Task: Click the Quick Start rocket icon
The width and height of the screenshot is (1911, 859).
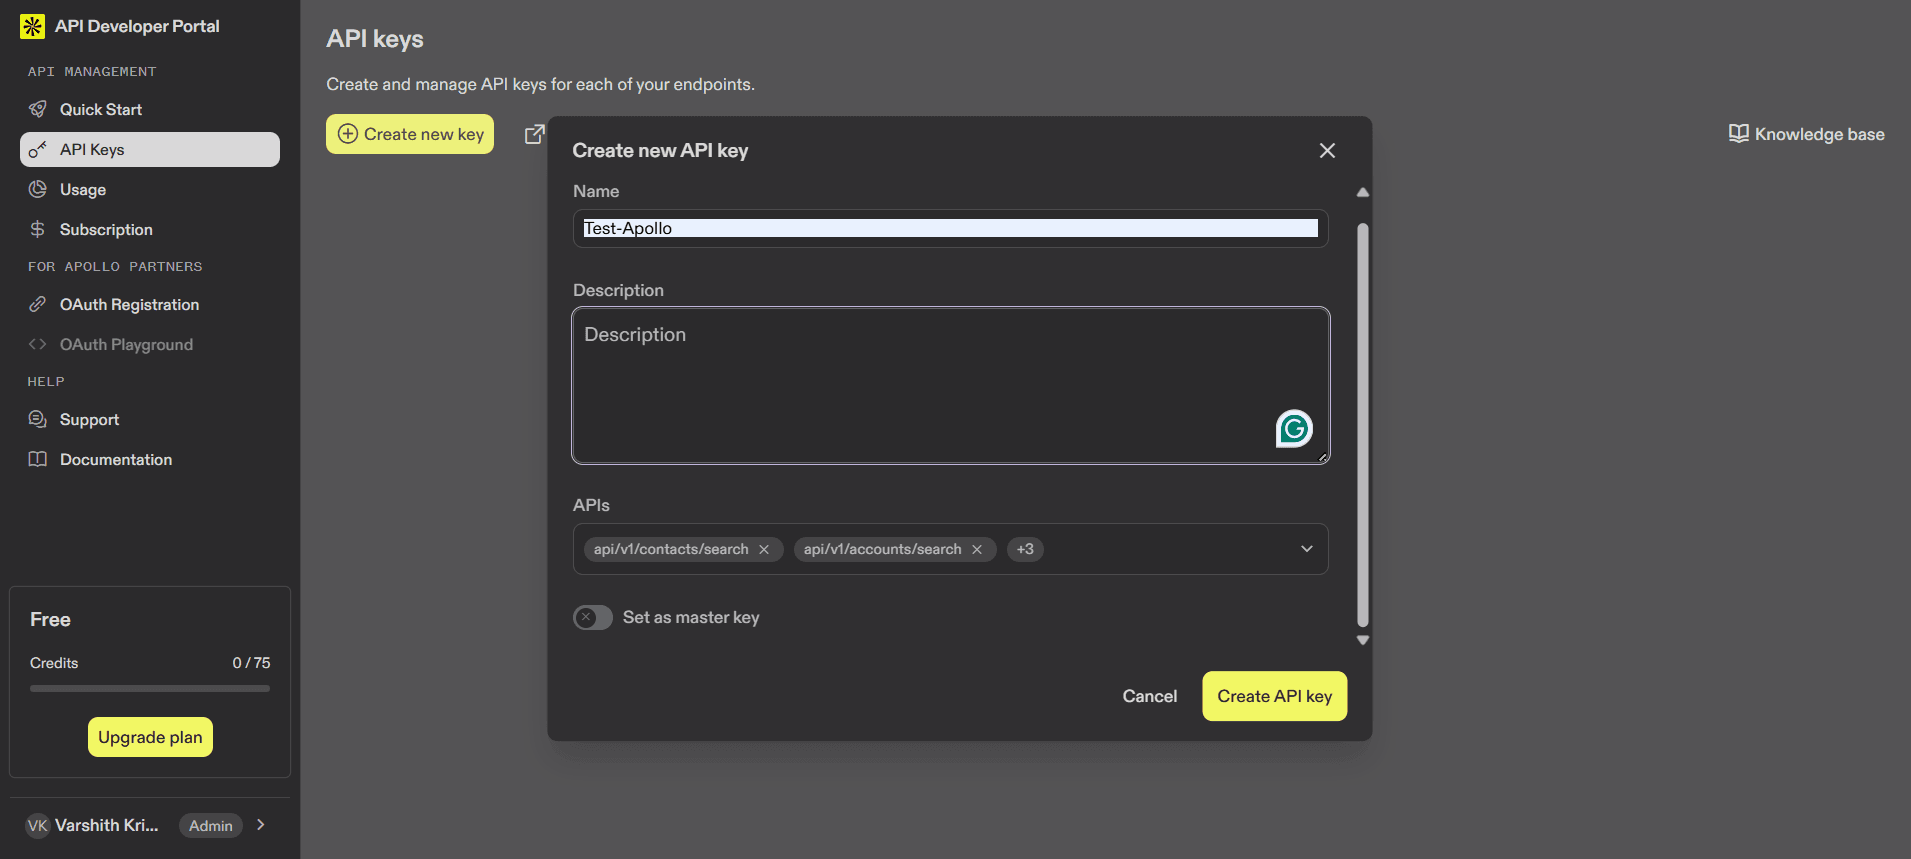Action: [x=38, y=109]
